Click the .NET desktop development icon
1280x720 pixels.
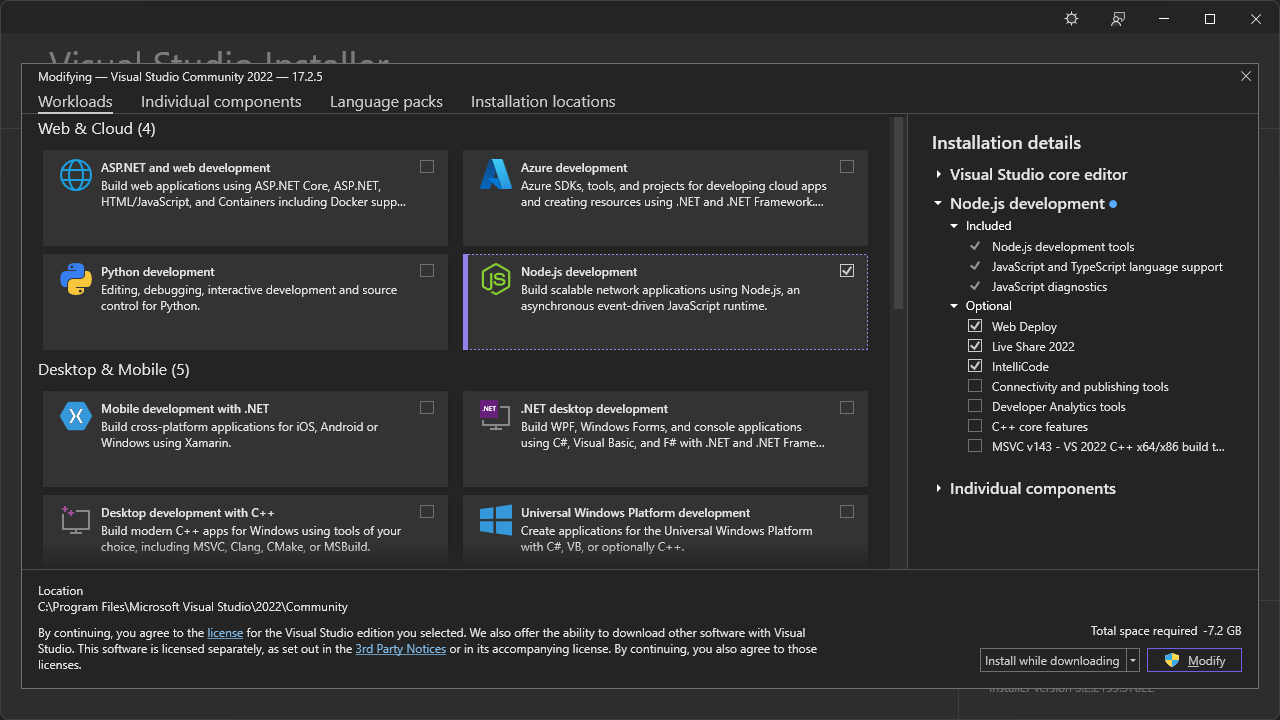pos(496,416)
